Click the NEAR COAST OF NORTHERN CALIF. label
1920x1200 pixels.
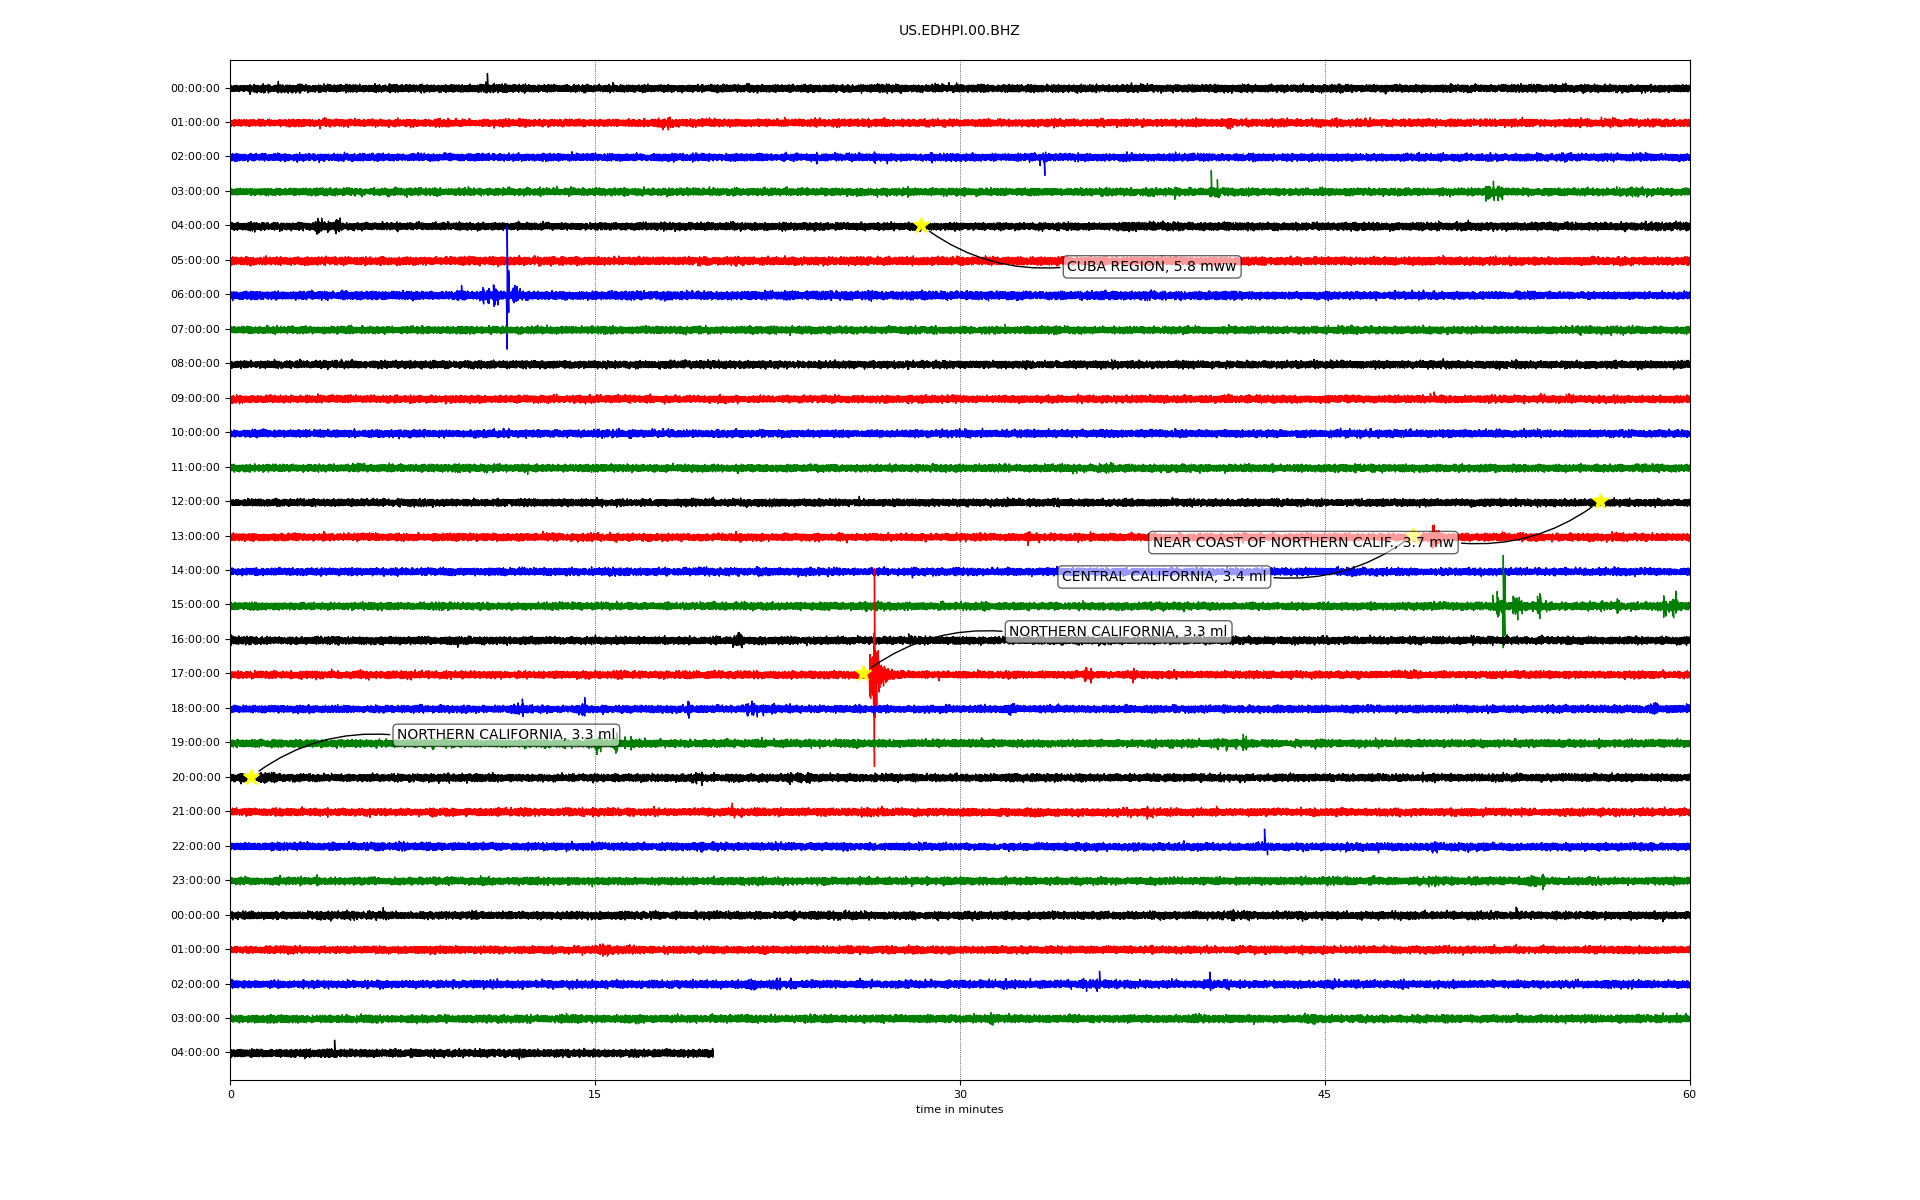pos(1302,543)
